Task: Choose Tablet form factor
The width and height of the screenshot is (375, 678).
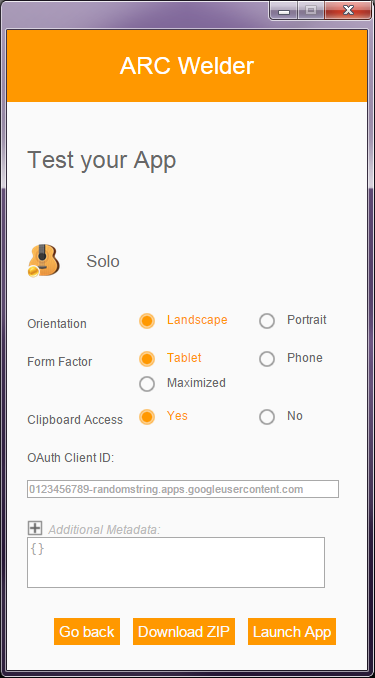Action: tap(147, 359)
